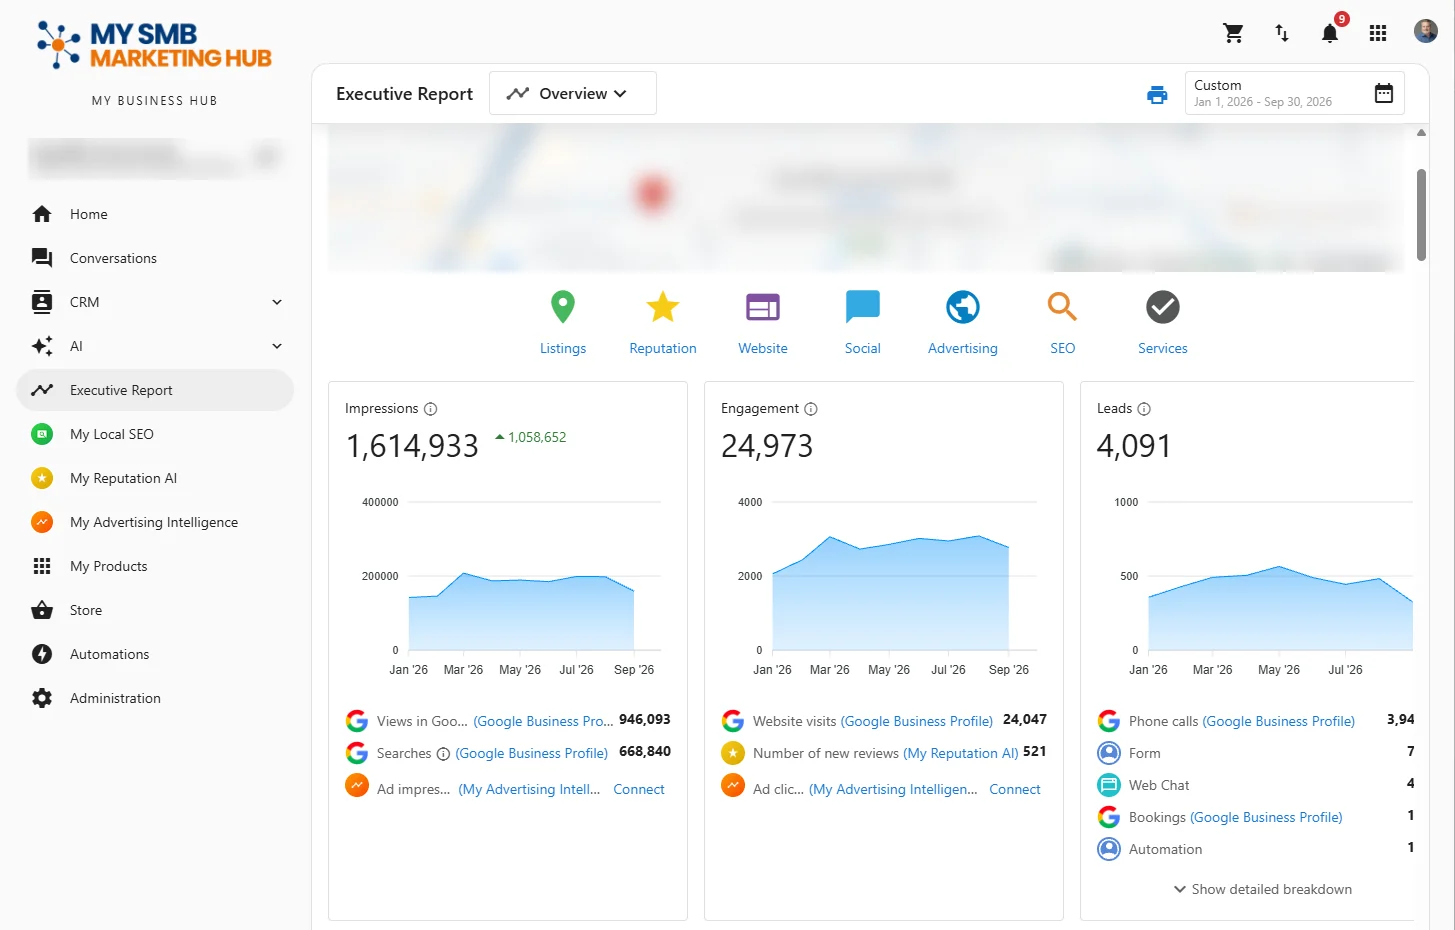The height and width of the screenshot is (930, 1455).
Task: Open Conversations in sidebar
Action: 155,258
